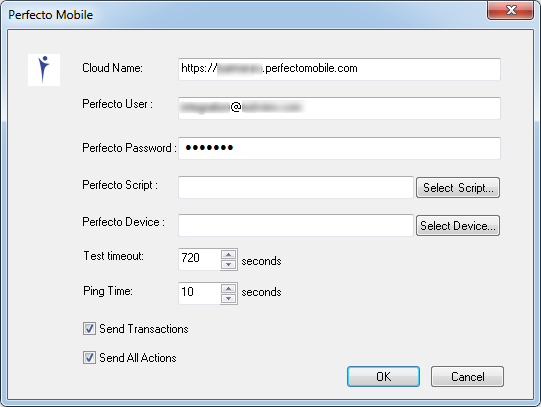Open the Select Script browser
Viewport: 541px width, 407px height.
(458, 188)
